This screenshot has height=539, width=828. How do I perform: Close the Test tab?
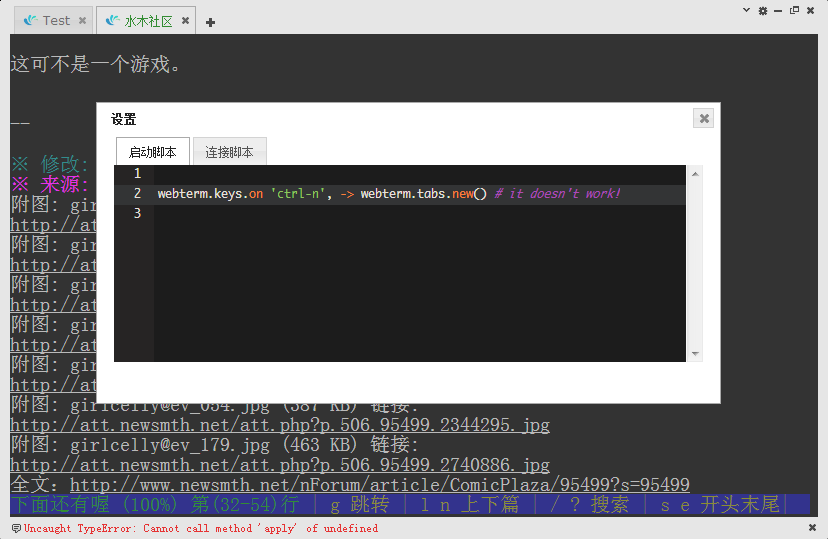click(82, 20)
